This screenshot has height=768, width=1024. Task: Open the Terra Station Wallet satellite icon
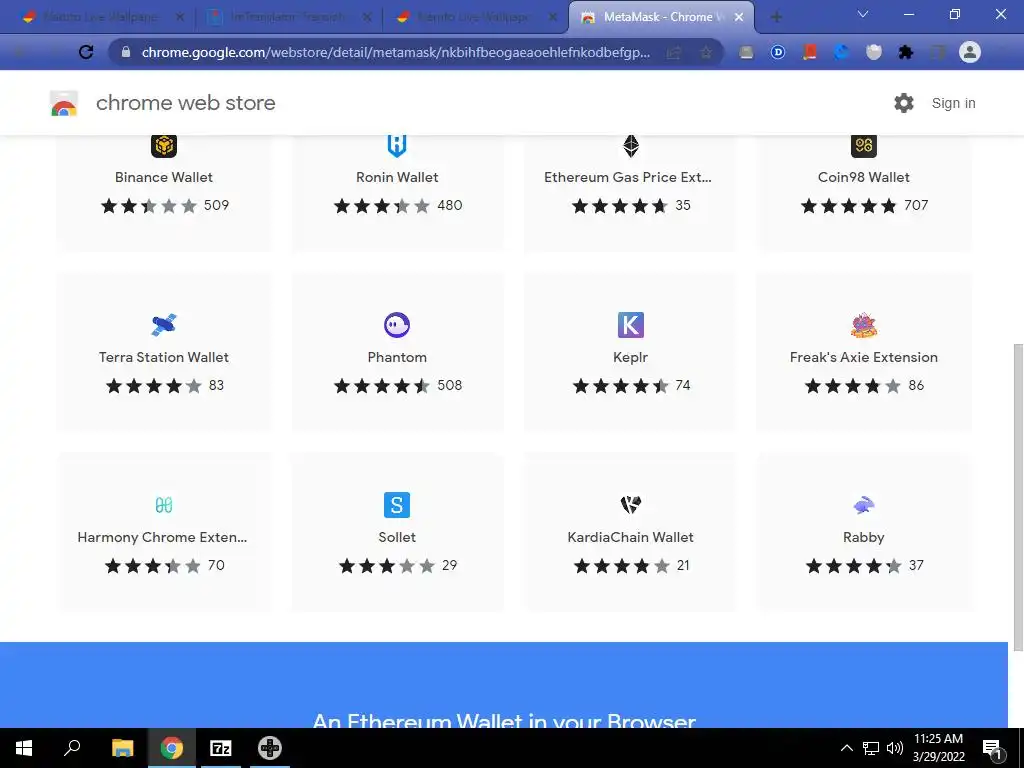tap(164, 325)
